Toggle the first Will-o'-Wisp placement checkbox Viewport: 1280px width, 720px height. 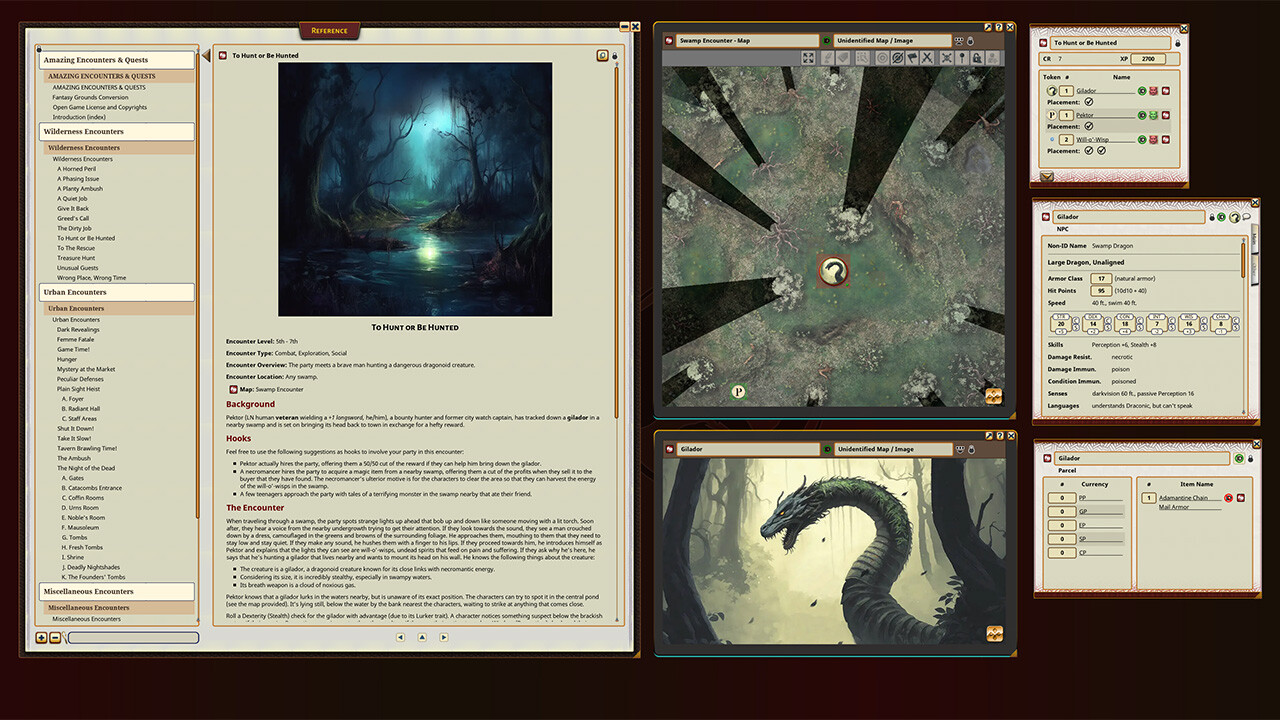pos(1088,149)
